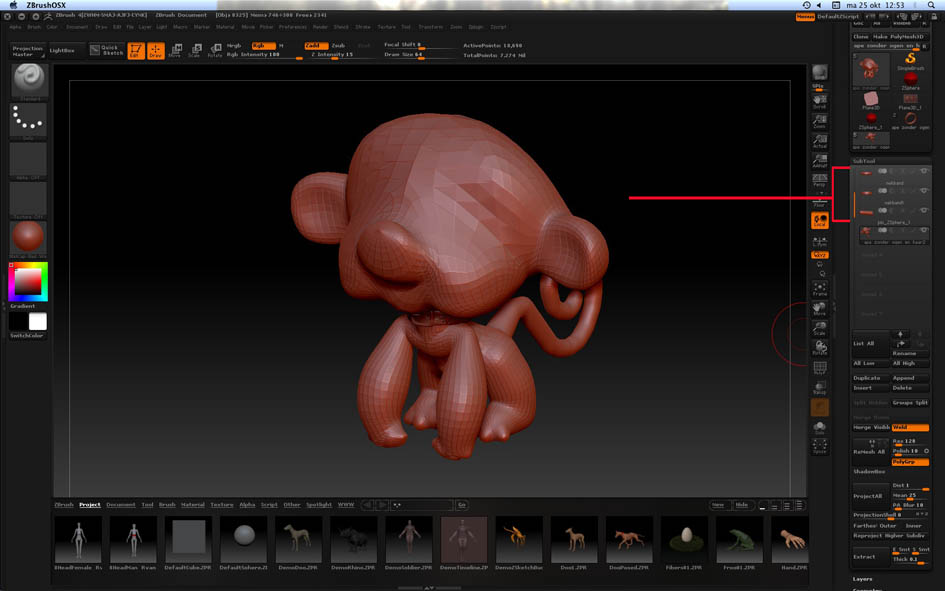The image size is (945, 591).
Task: Adjust the Draw Size slider
Action: 404,55
